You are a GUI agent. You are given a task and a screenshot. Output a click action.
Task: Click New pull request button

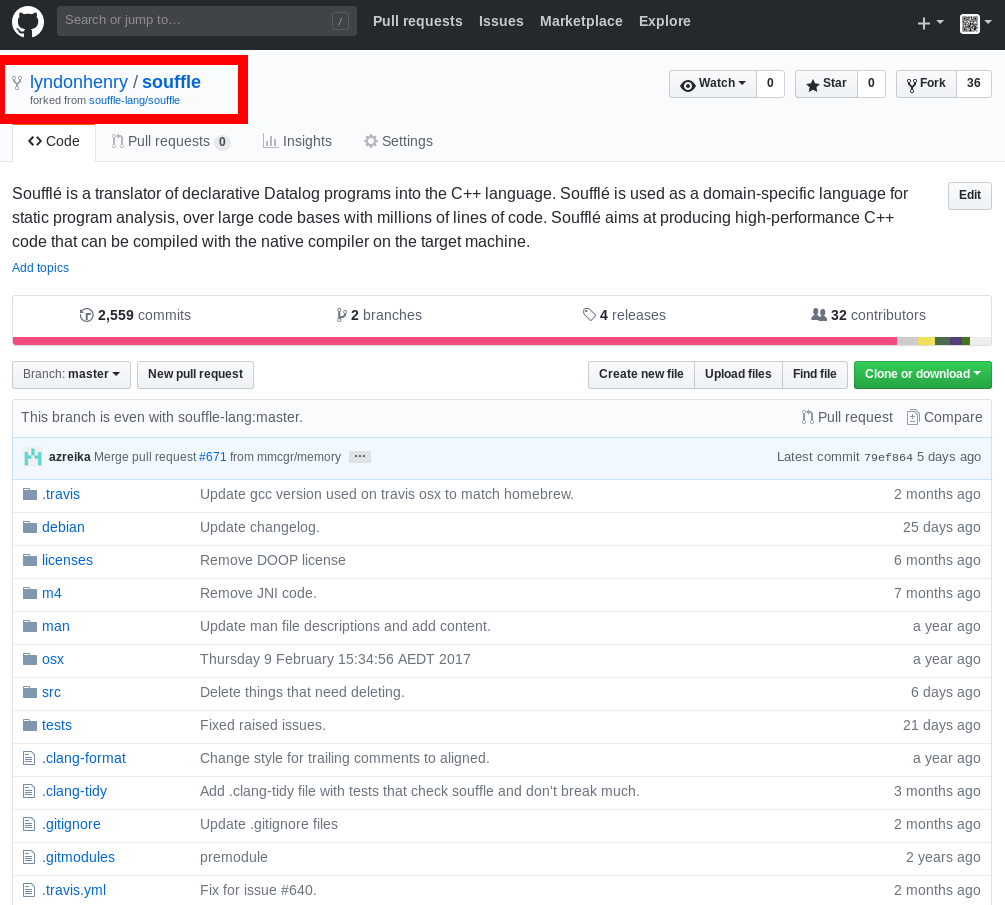point(195,374)
